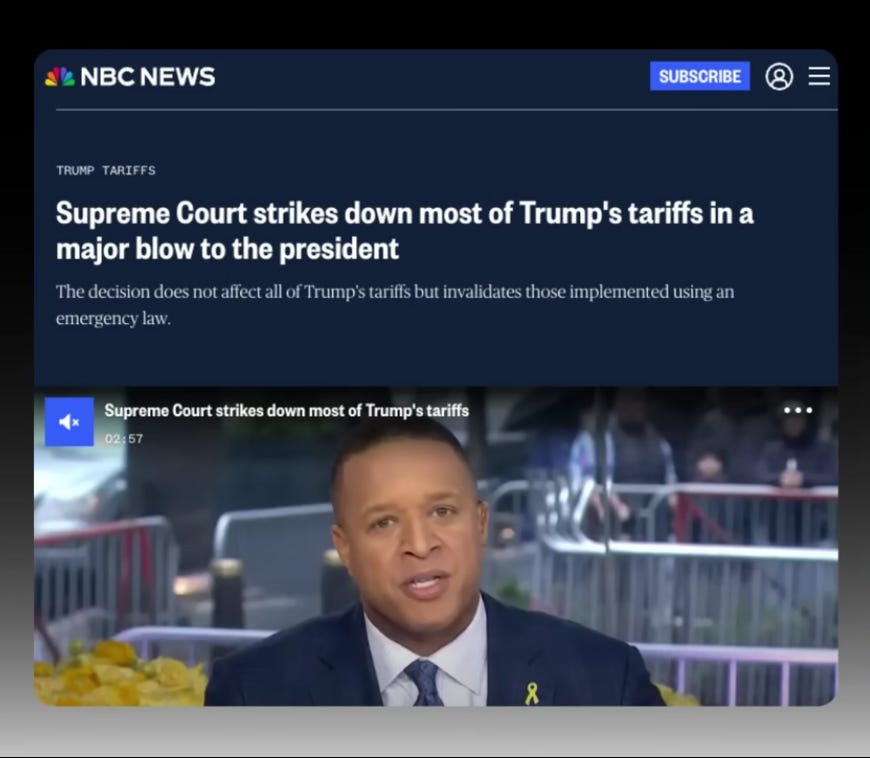Click the anchor's blue tie in video
The image size is (870, 758).
pos(425,684)
